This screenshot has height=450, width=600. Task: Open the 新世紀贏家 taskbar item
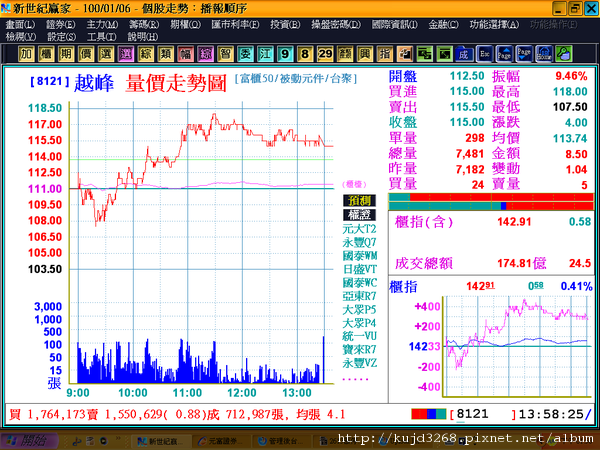pos(160,442)
